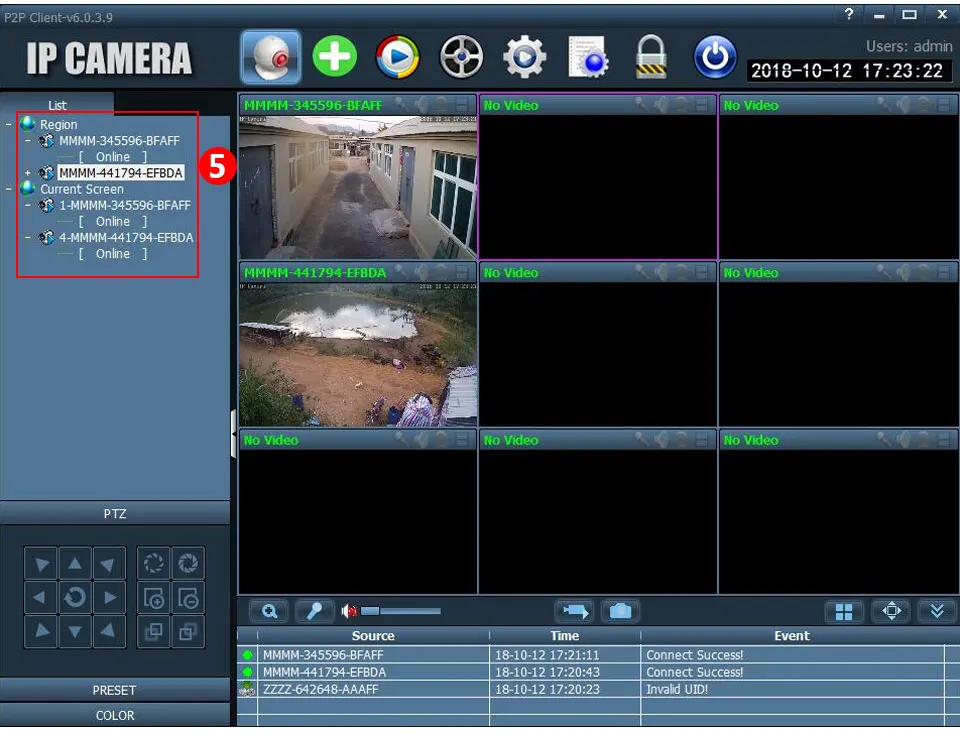The image size is (960, 750).
Task: Open settings gear with play symbol
Action: 524,57
